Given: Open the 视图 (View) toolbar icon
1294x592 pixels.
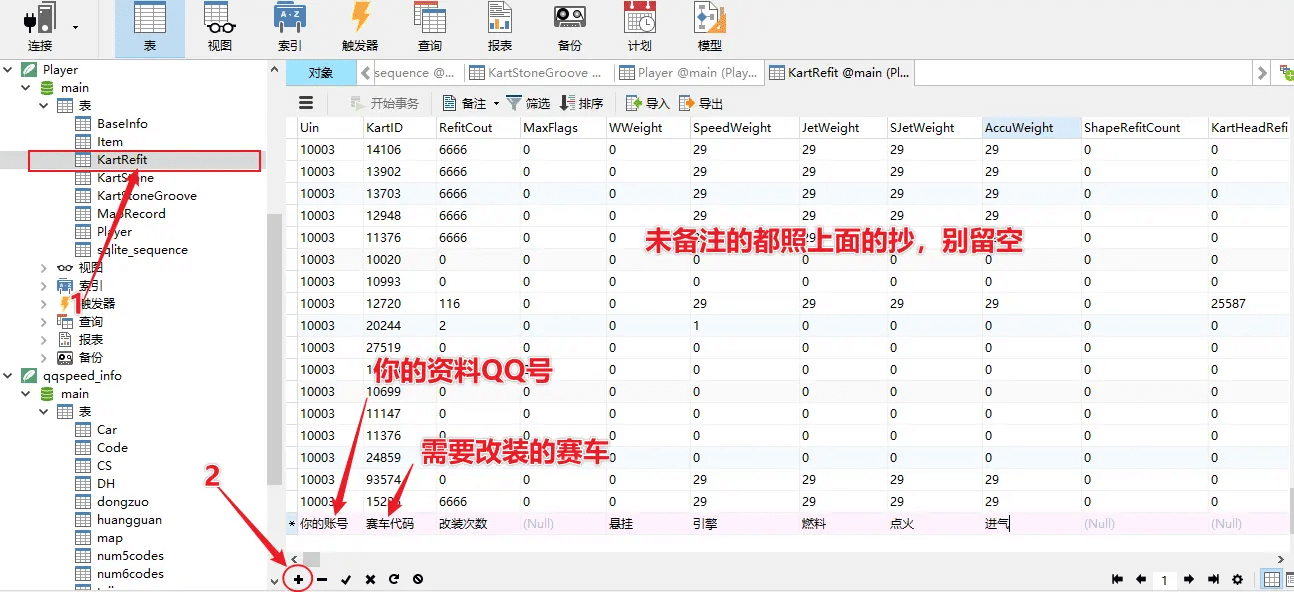Looking at the screenshot, I should 220,27.
